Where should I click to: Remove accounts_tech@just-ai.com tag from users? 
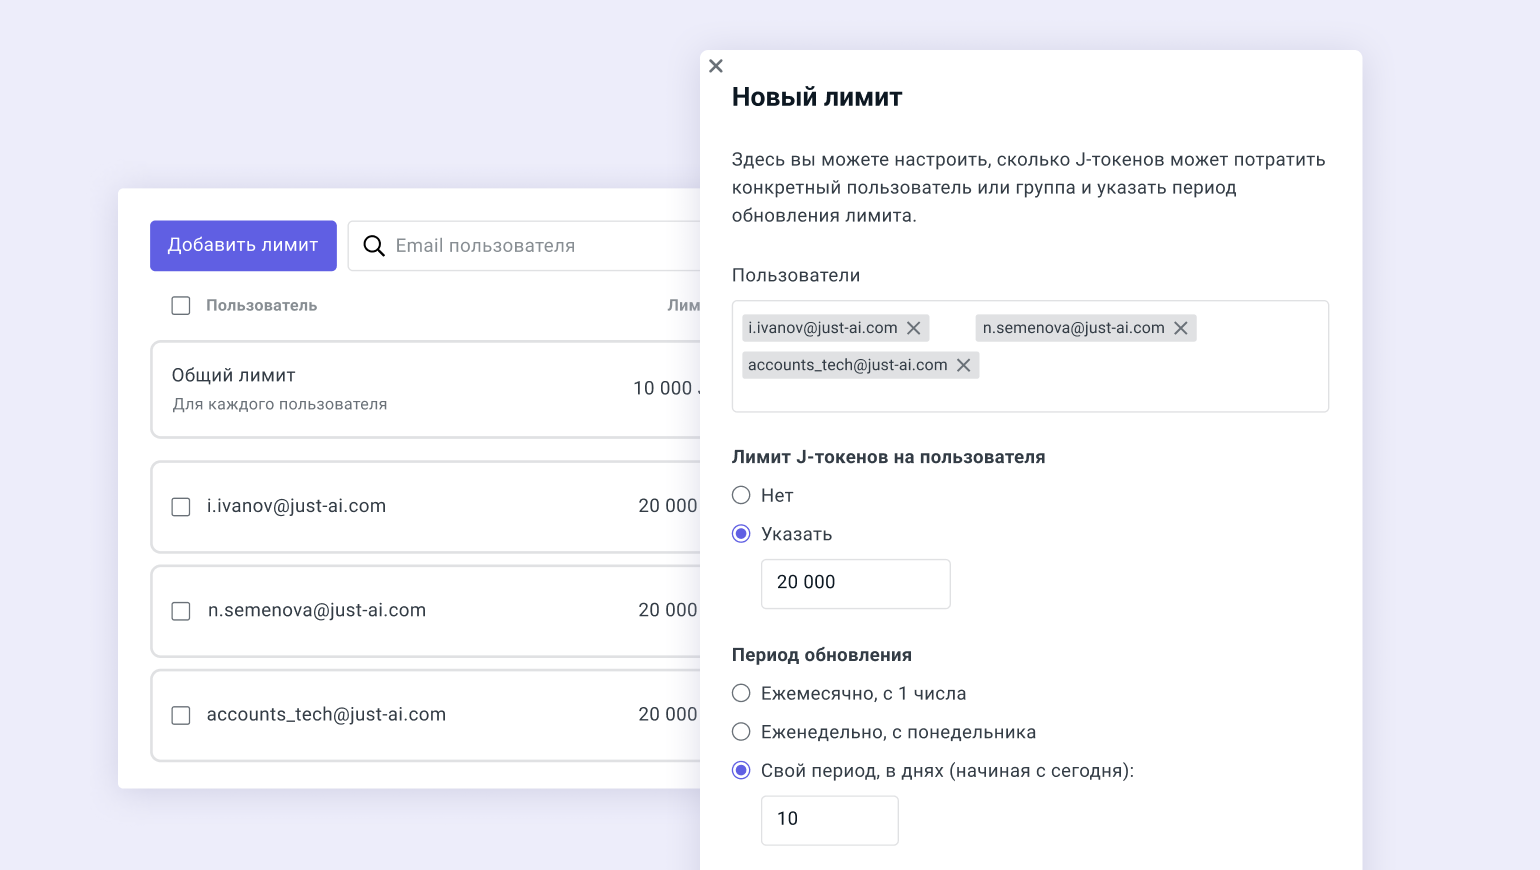point(963,365)
